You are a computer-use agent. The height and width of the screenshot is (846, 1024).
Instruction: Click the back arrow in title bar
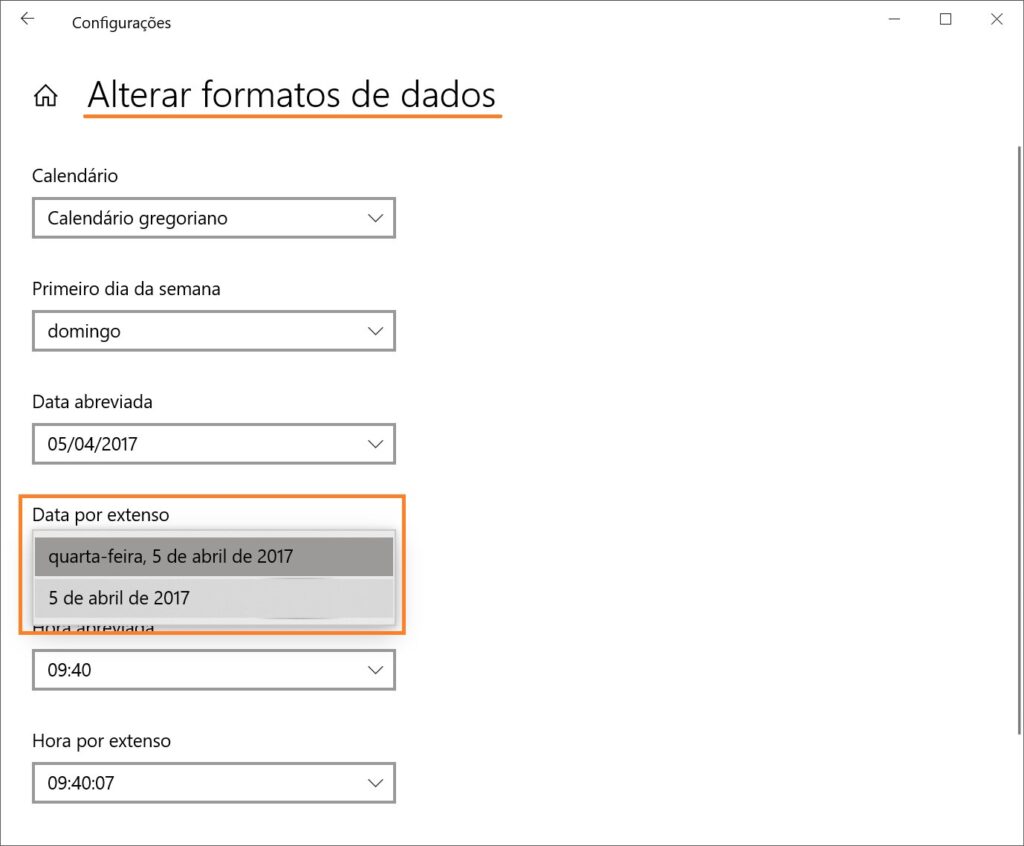(27, 20)
